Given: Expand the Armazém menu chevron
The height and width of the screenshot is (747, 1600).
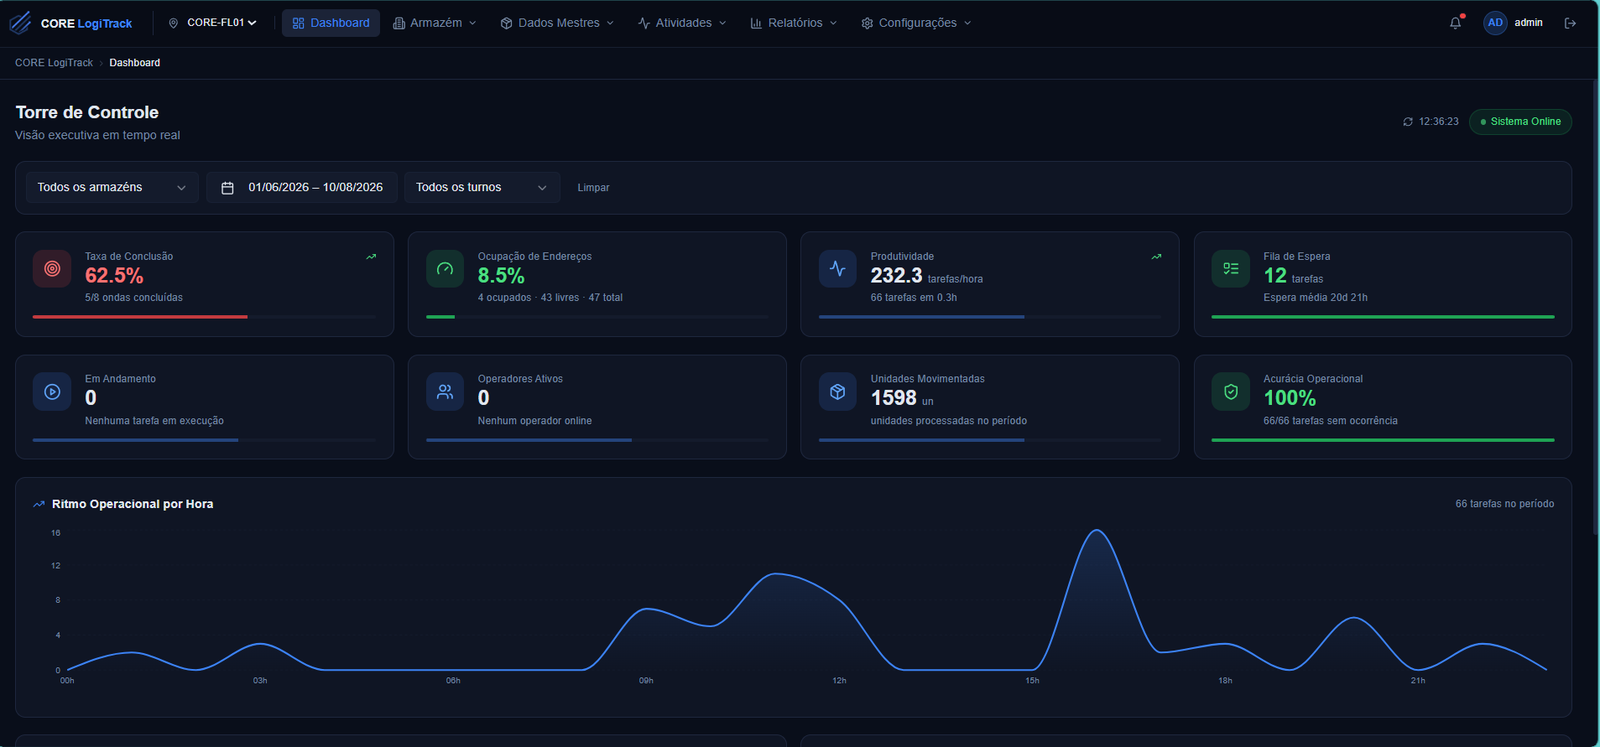Looking at the screenshot, I should click(473, 23).
